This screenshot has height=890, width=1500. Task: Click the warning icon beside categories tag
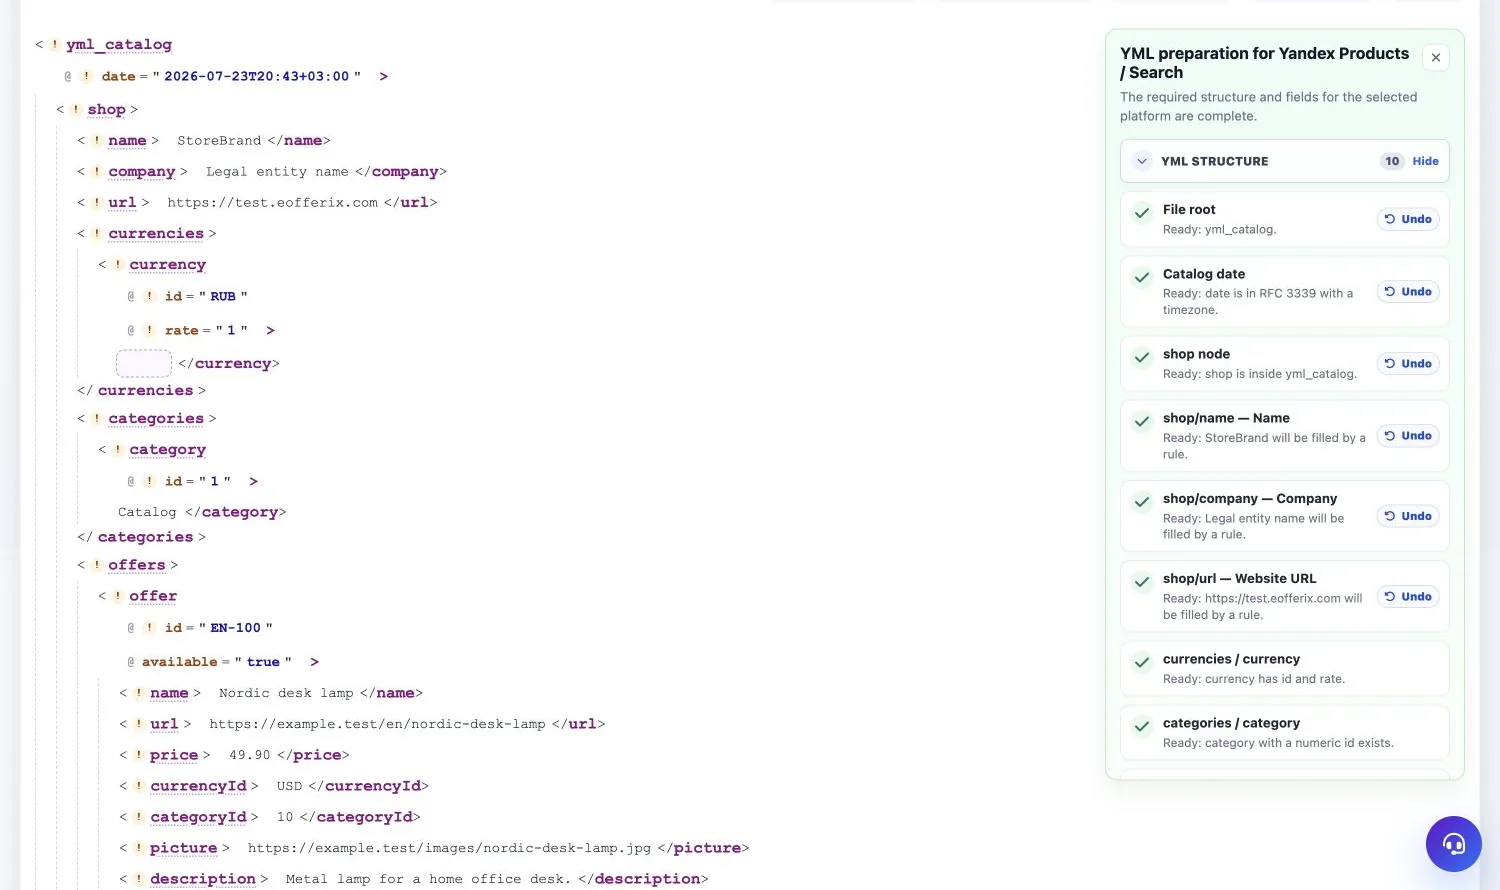[97, 418]
